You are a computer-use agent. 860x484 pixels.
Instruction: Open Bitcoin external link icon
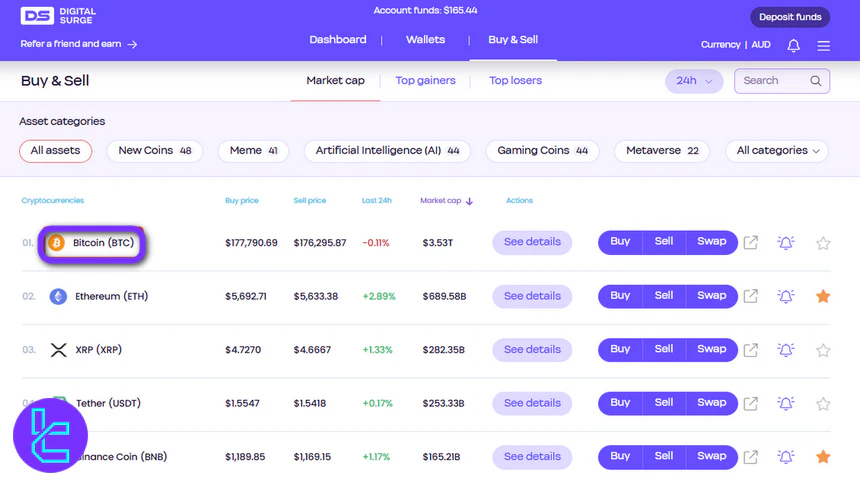[750, 243]
